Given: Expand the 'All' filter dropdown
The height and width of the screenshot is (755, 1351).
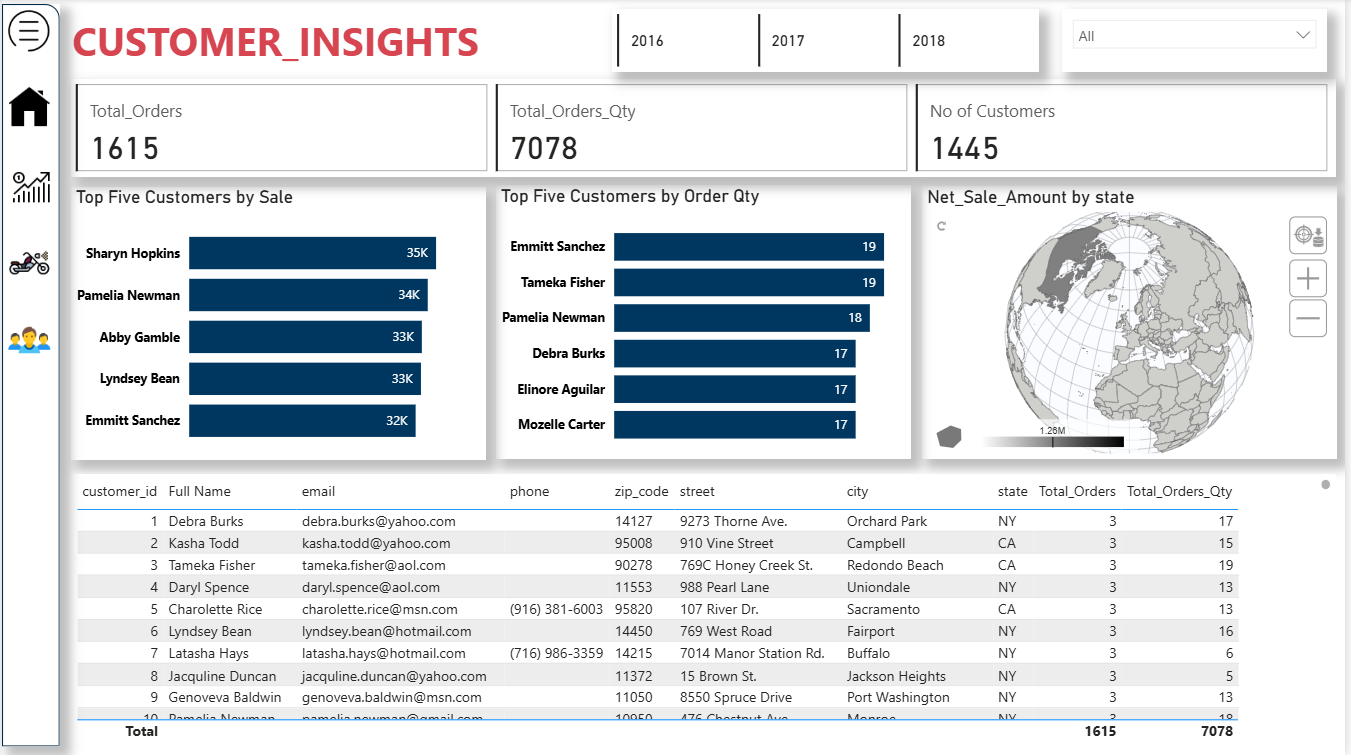Looking at the screenshot, I should tap(1194, 36).
